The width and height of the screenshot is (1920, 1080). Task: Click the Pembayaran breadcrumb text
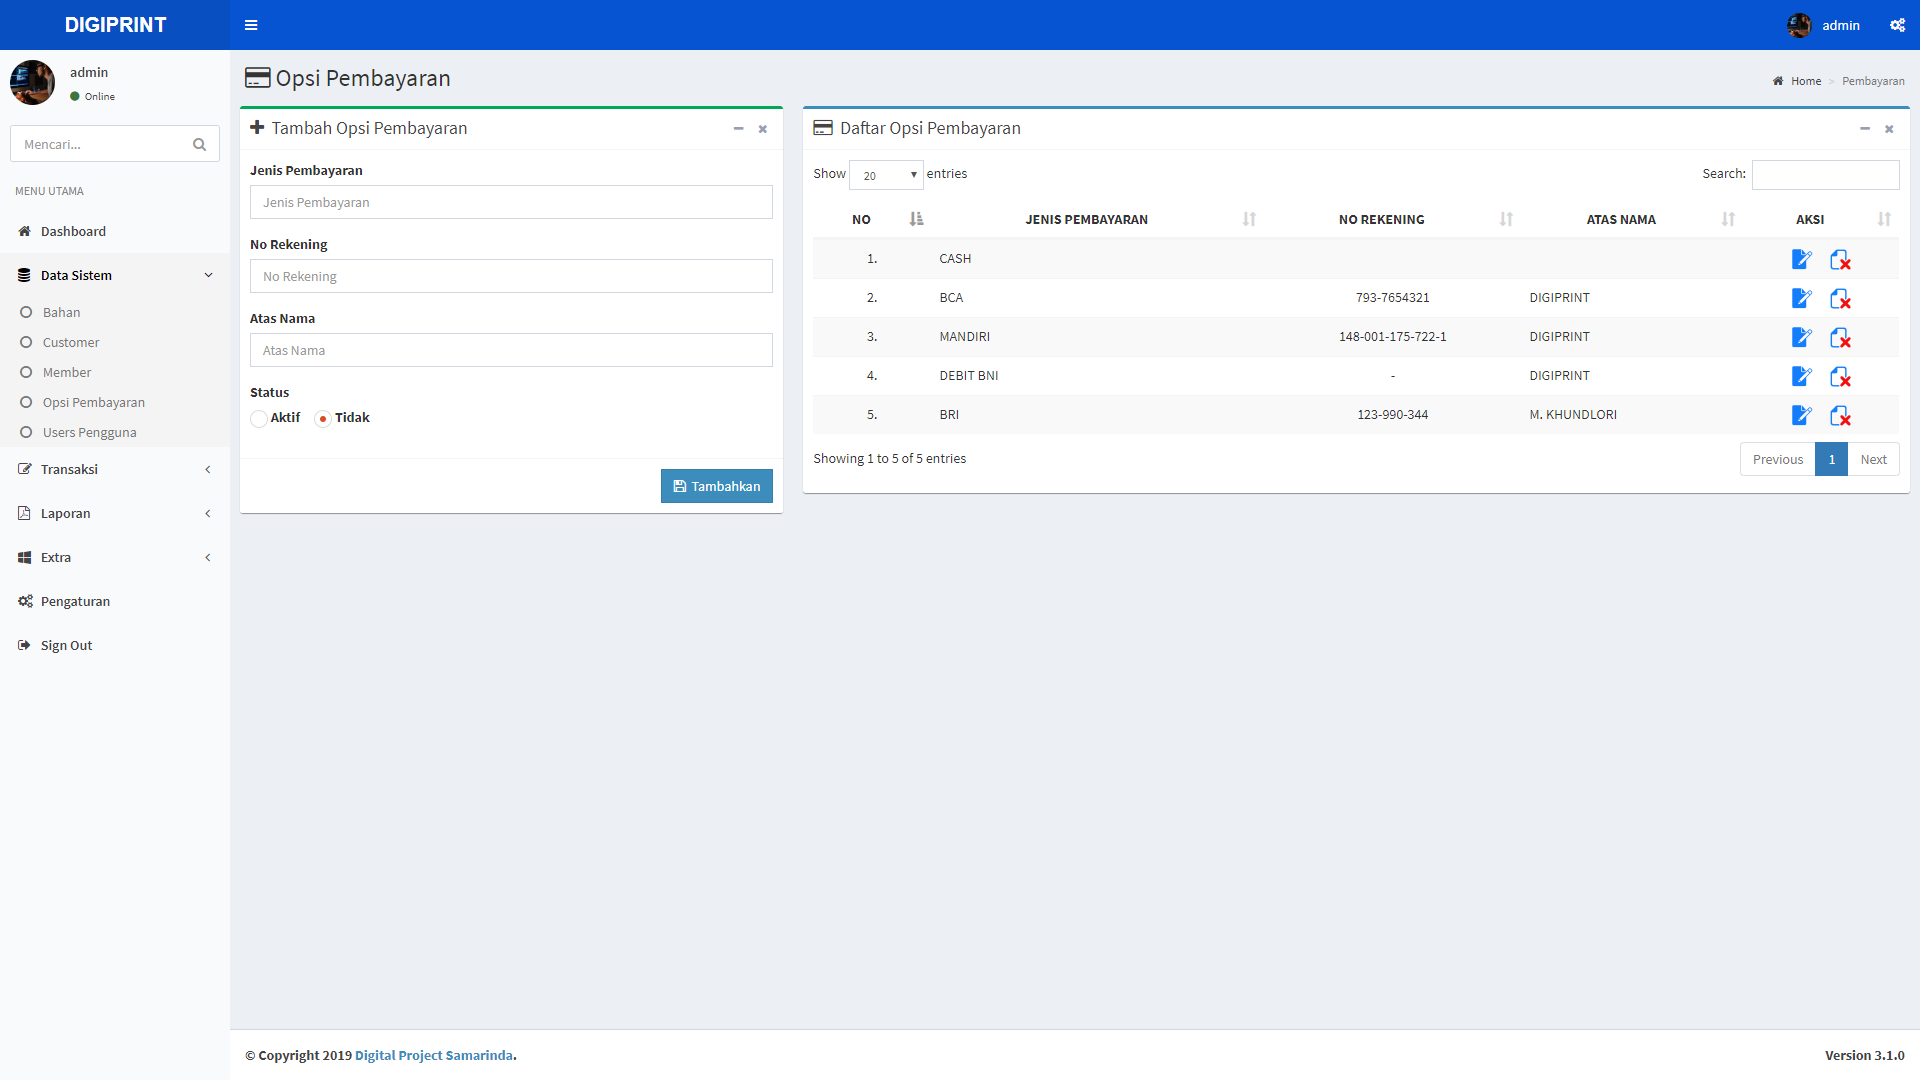pyautogui.click(x=1873, y=81)
